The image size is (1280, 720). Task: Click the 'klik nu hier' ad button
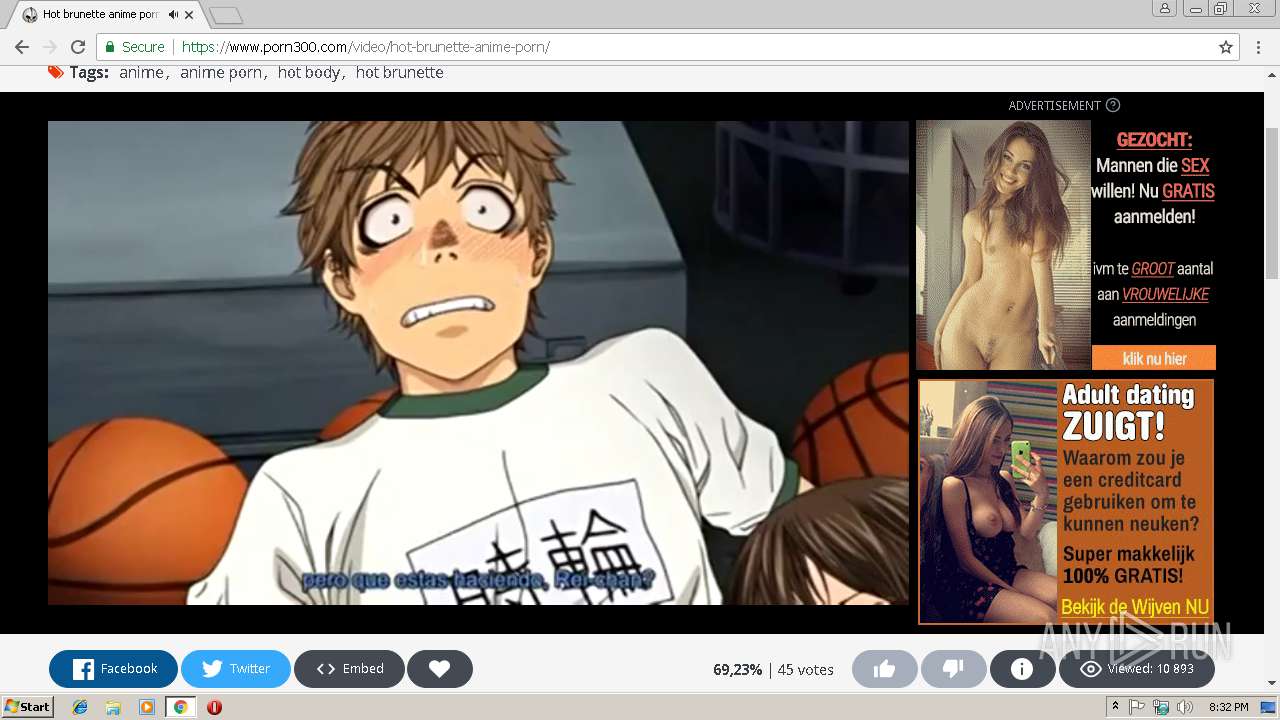coord(1154,358)
